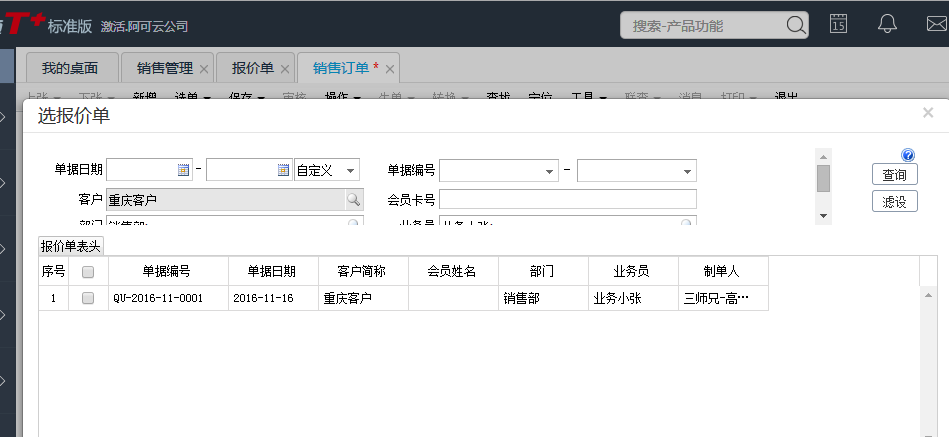Screen dimensions: 949x437
Task: Click the 序号 column header
Action: pos(53,271)
